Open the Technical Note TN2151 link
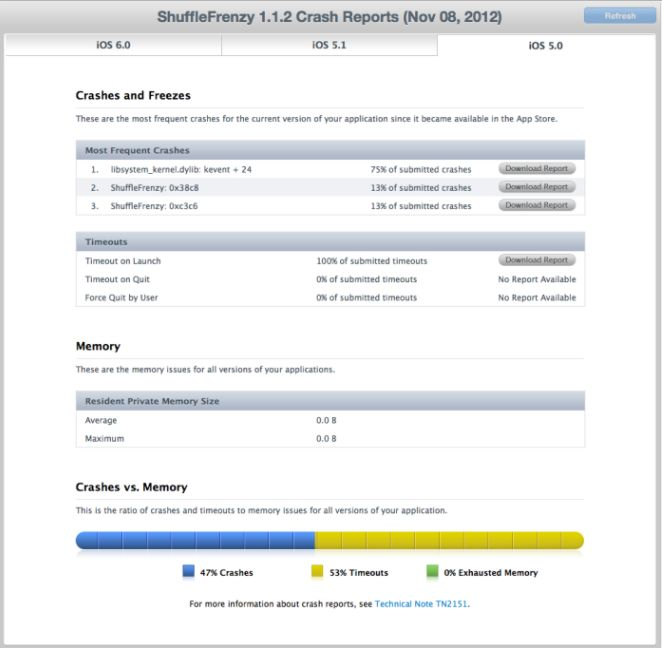662x648 pixels. pos(421,604)
